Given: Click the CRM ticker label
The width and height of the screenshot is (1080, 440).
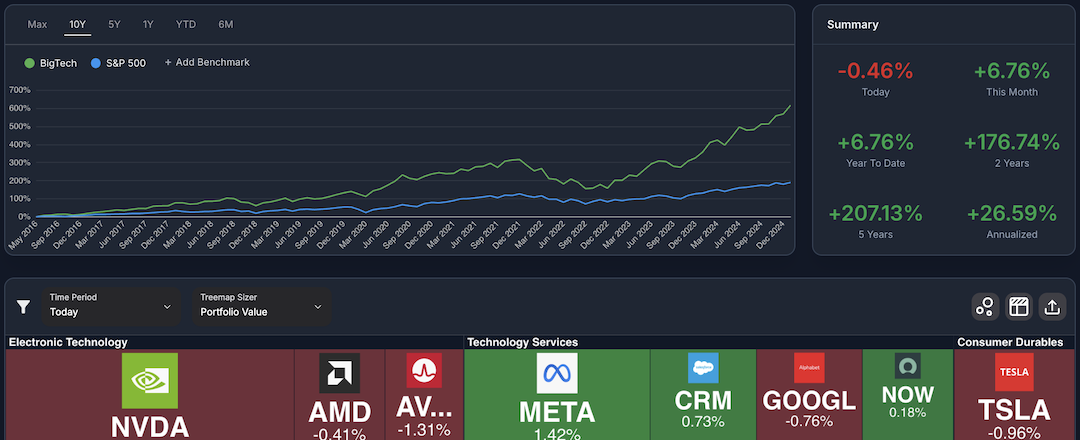Looking at the screenshot, I should click(703, 401).
